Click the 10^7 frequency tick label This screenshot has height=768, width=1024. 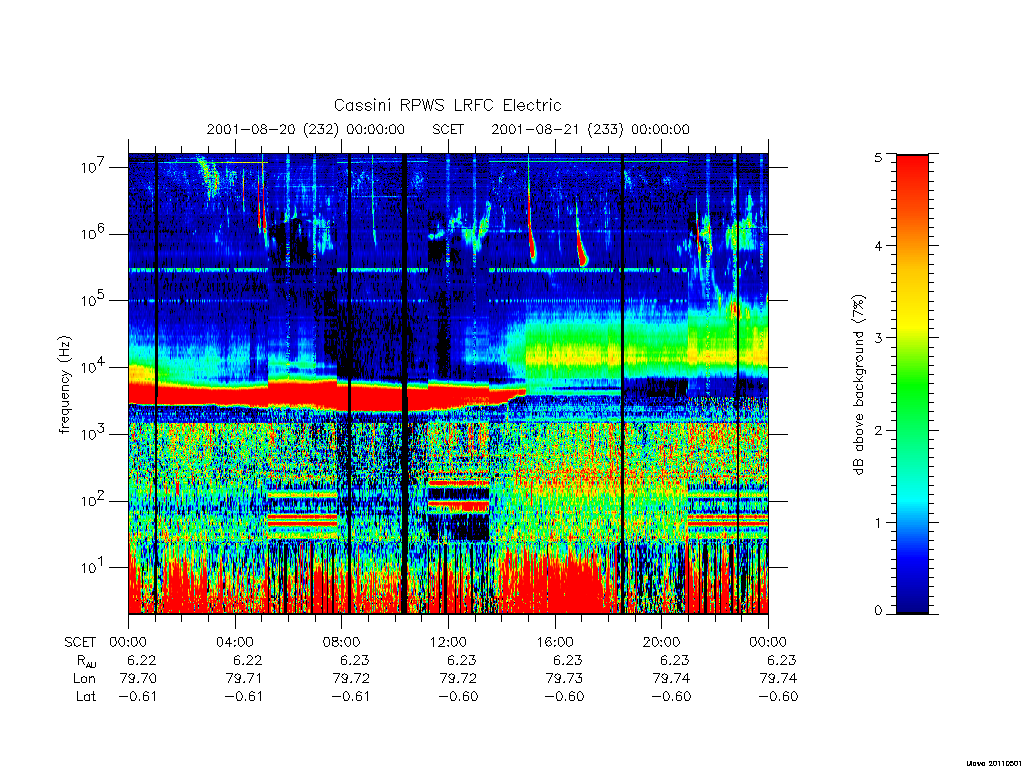[x=94, y=167]
